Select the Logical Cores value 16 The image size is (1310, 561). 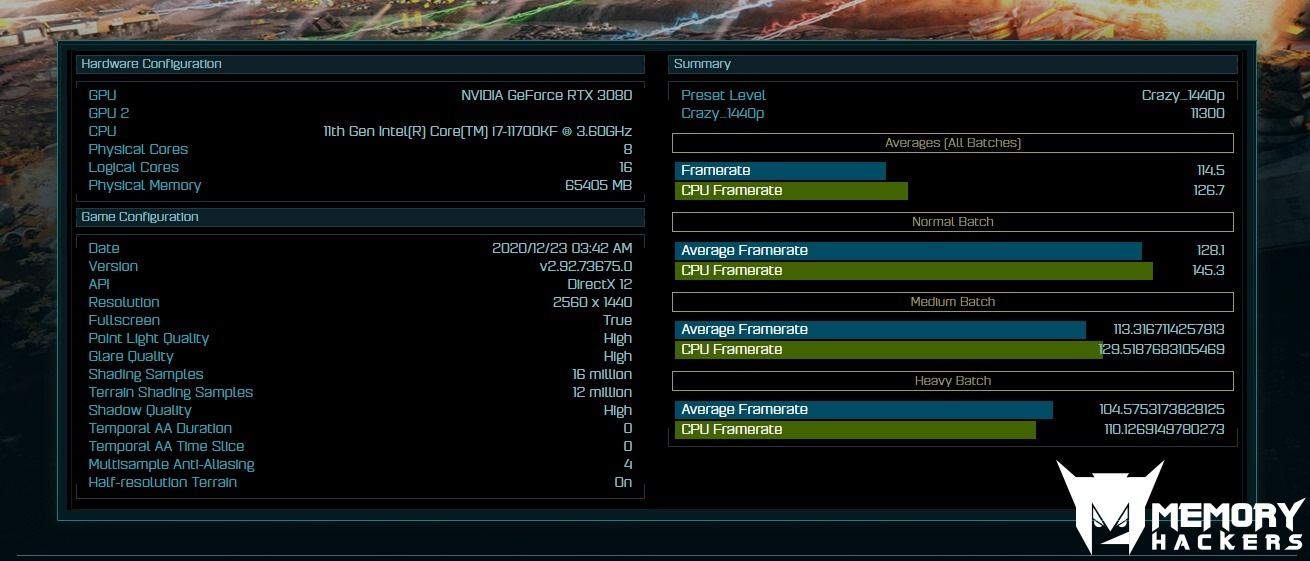(x=625, y=168)
